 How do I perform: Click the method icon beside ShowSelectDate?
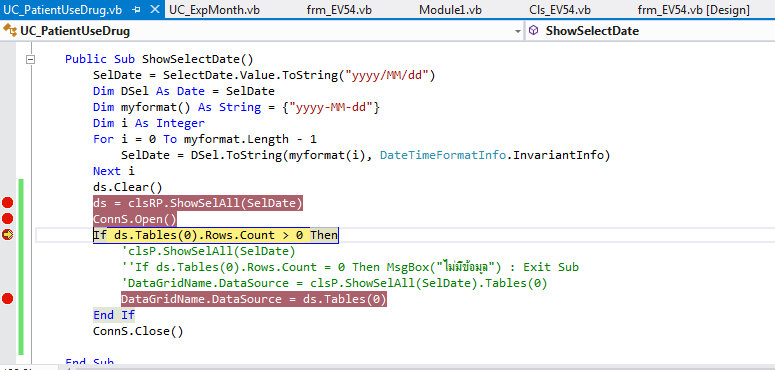[533, 31]
